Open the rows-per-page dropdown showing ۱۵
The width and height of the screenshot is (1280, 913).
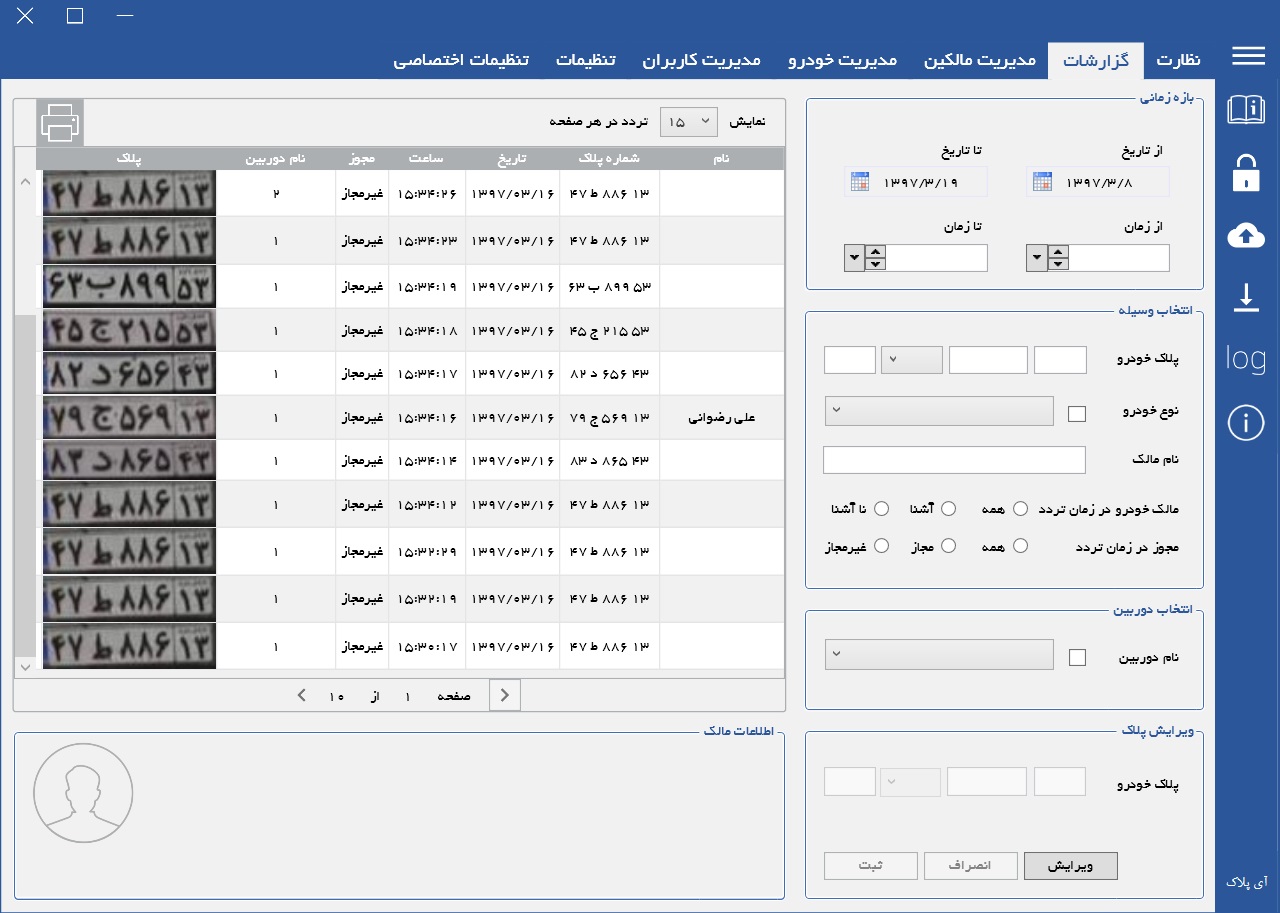pyautogui.click(x=688, y=122)
